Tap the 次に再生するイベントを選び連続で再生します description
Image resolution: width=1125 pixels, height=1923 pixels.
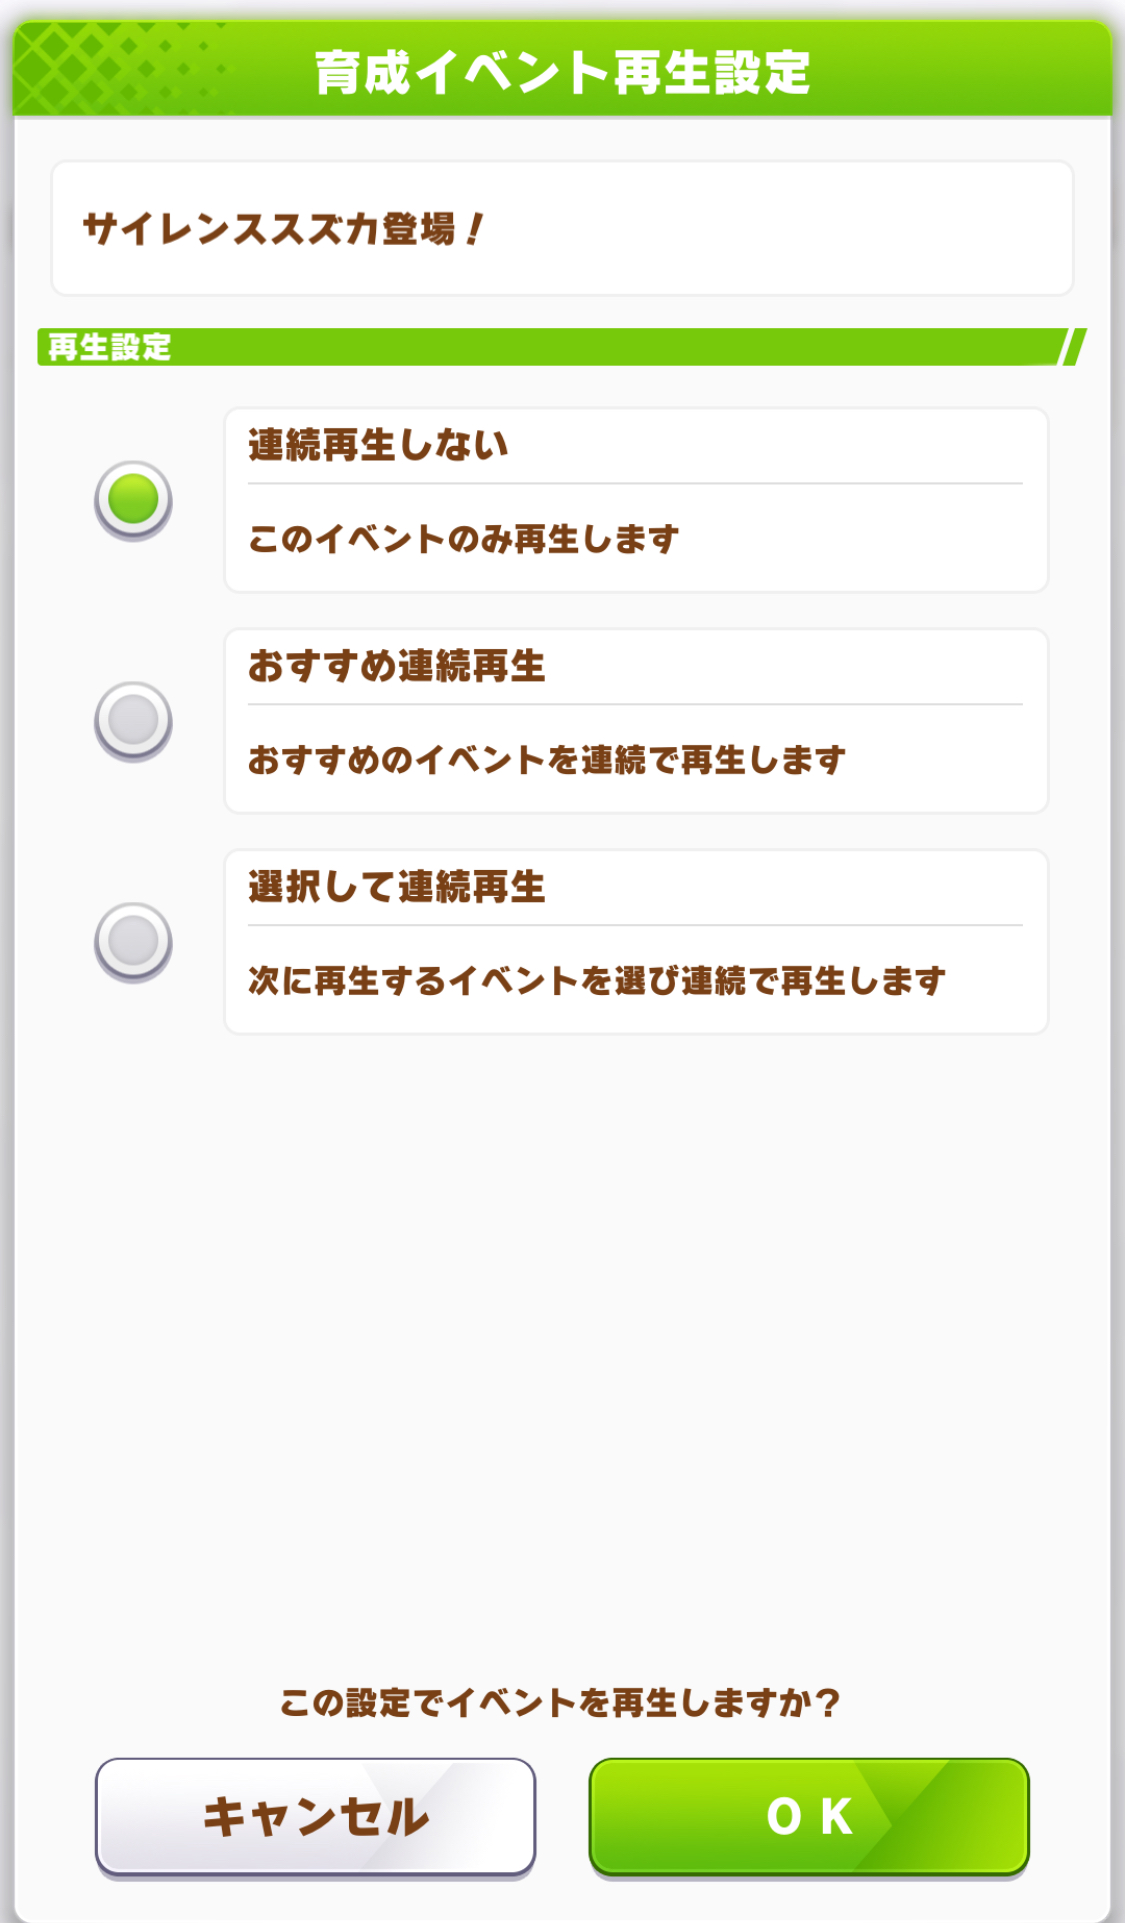pyautogui.click(x=596, y=981)
